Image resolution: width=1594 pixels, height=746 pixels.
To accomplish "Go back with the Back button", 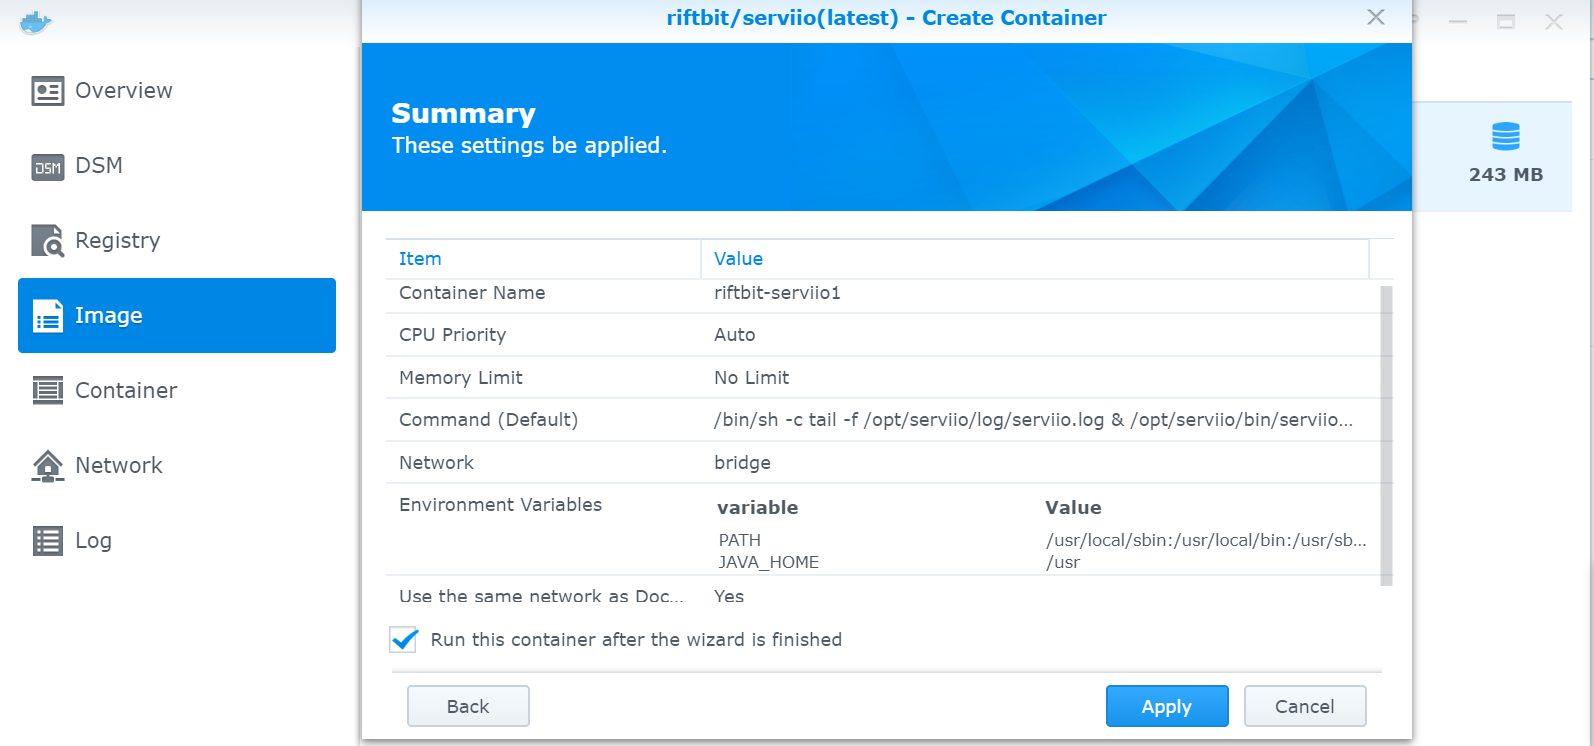I will coord(468,706).
